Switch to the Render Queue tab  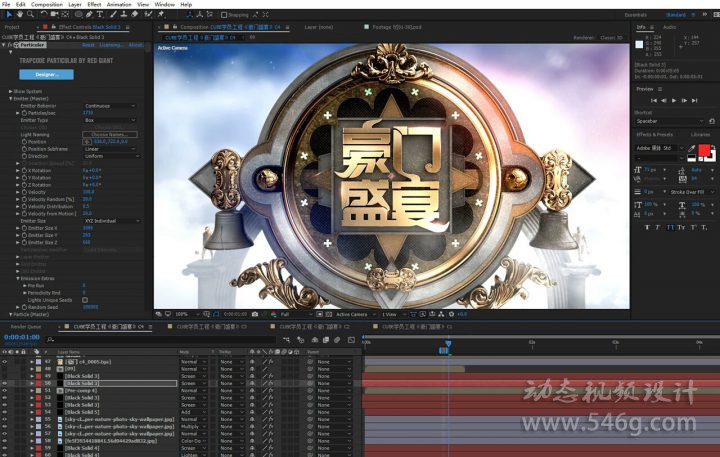(26, 326)
